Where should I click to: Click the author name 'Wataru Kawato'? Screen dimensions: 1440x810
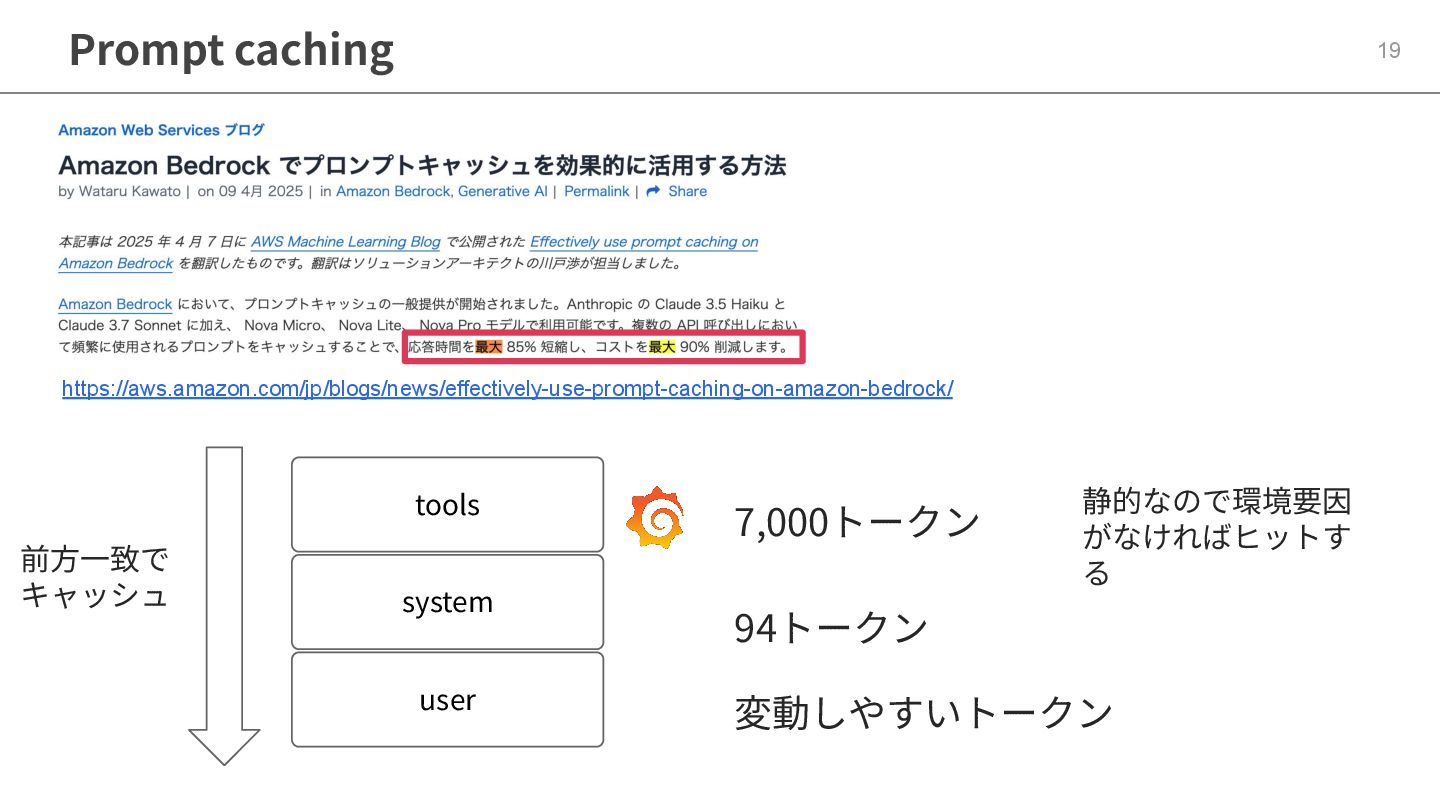(130, 191)
